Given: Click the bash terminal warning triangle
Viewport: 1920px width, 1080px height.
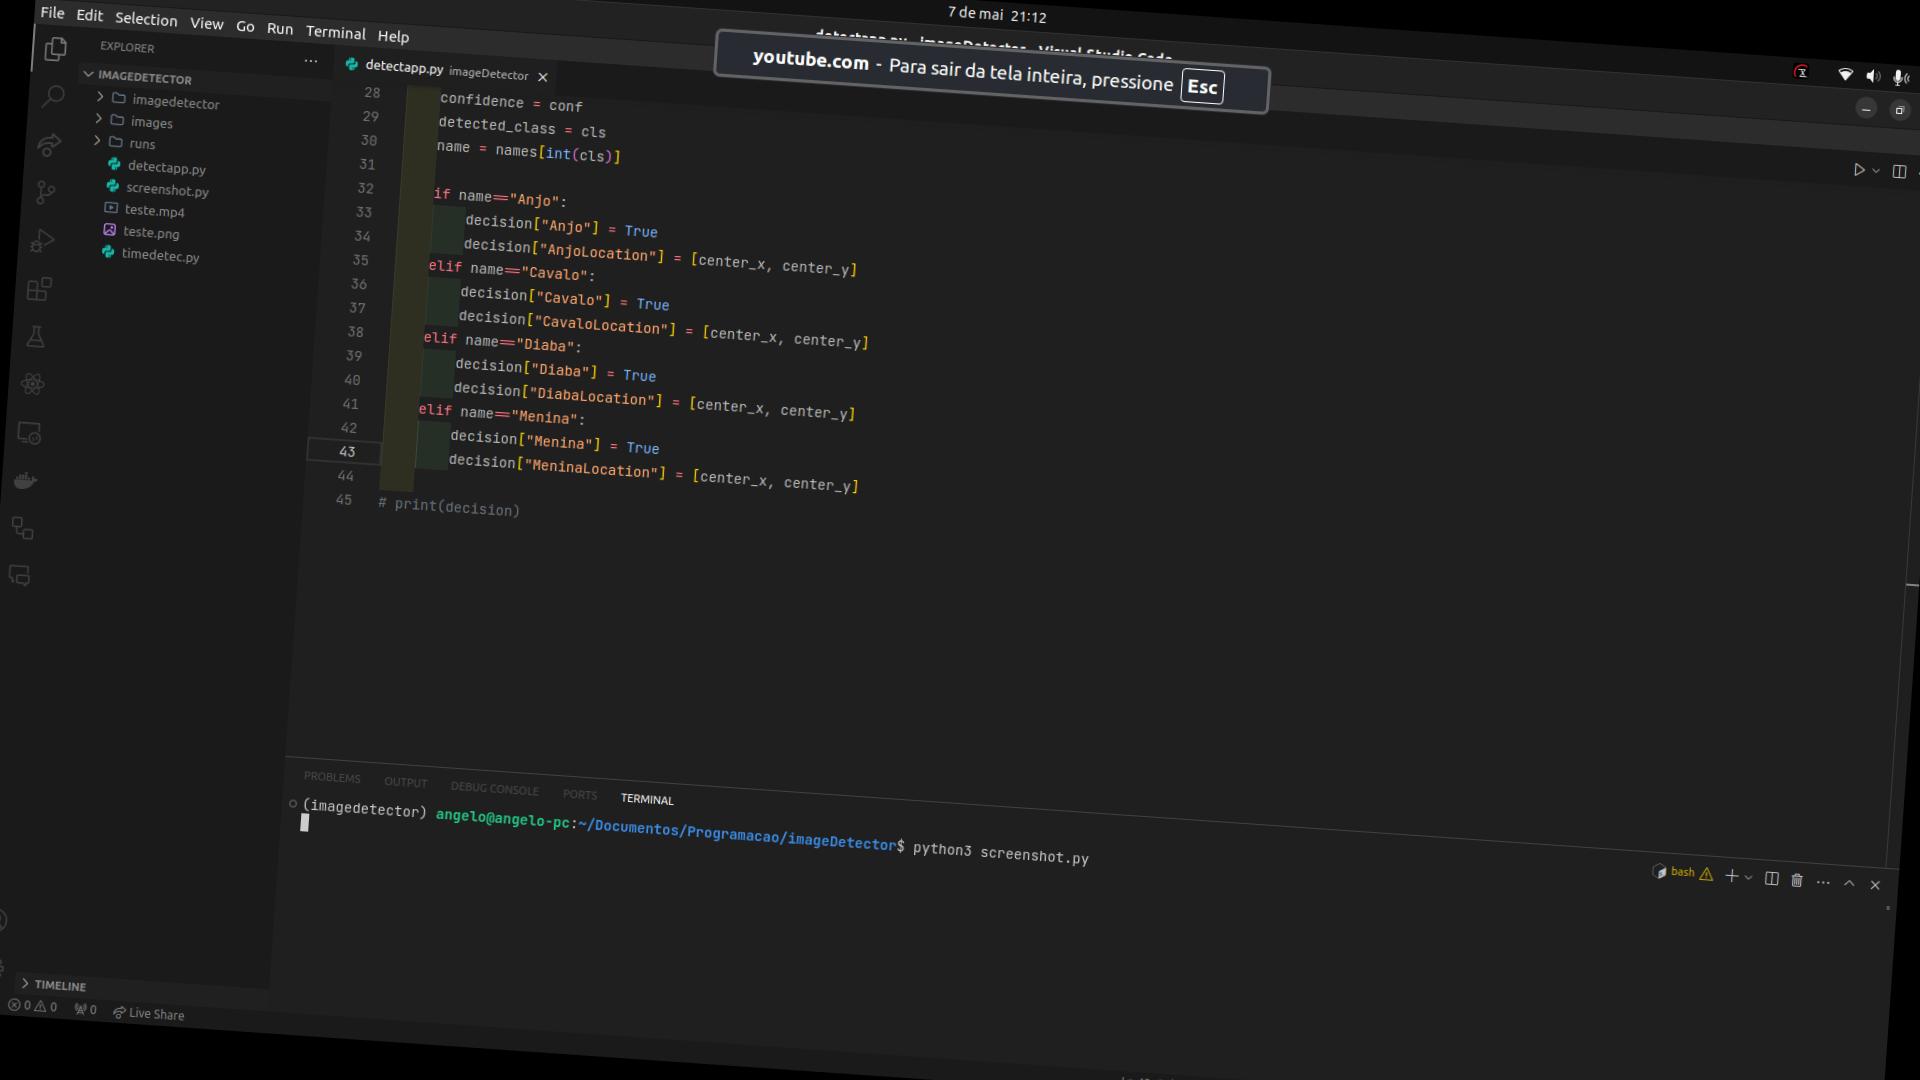Looking at the screenshot, I should click(1706, 874).
